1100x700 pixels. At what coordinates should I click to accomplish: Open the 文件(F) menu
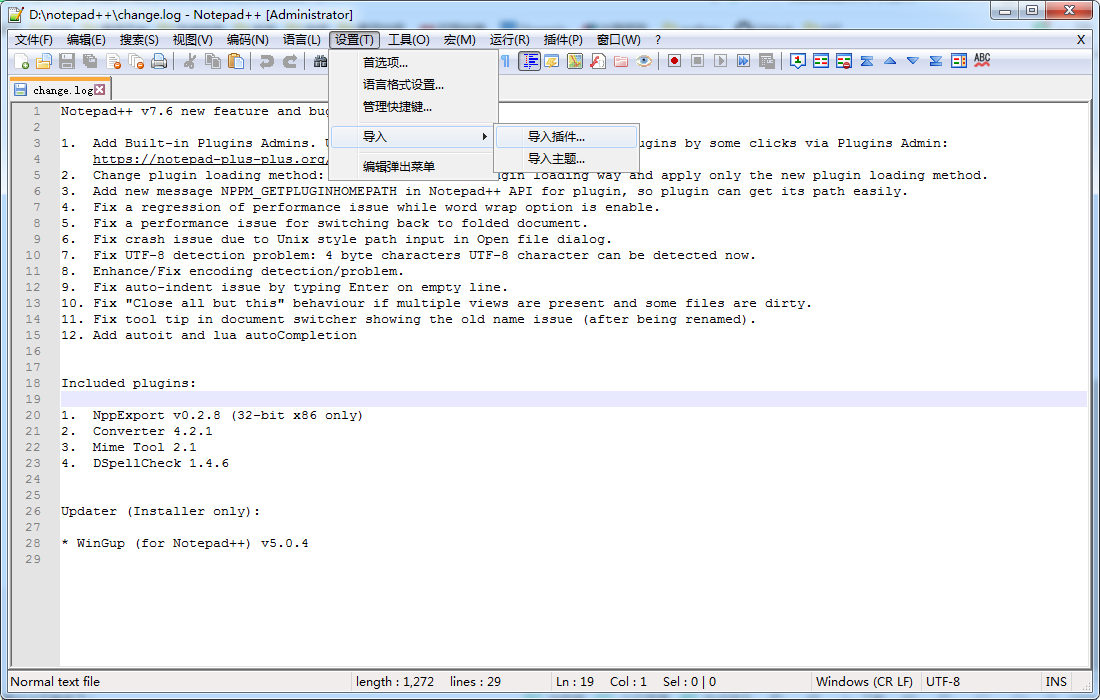tap(34, 40)
